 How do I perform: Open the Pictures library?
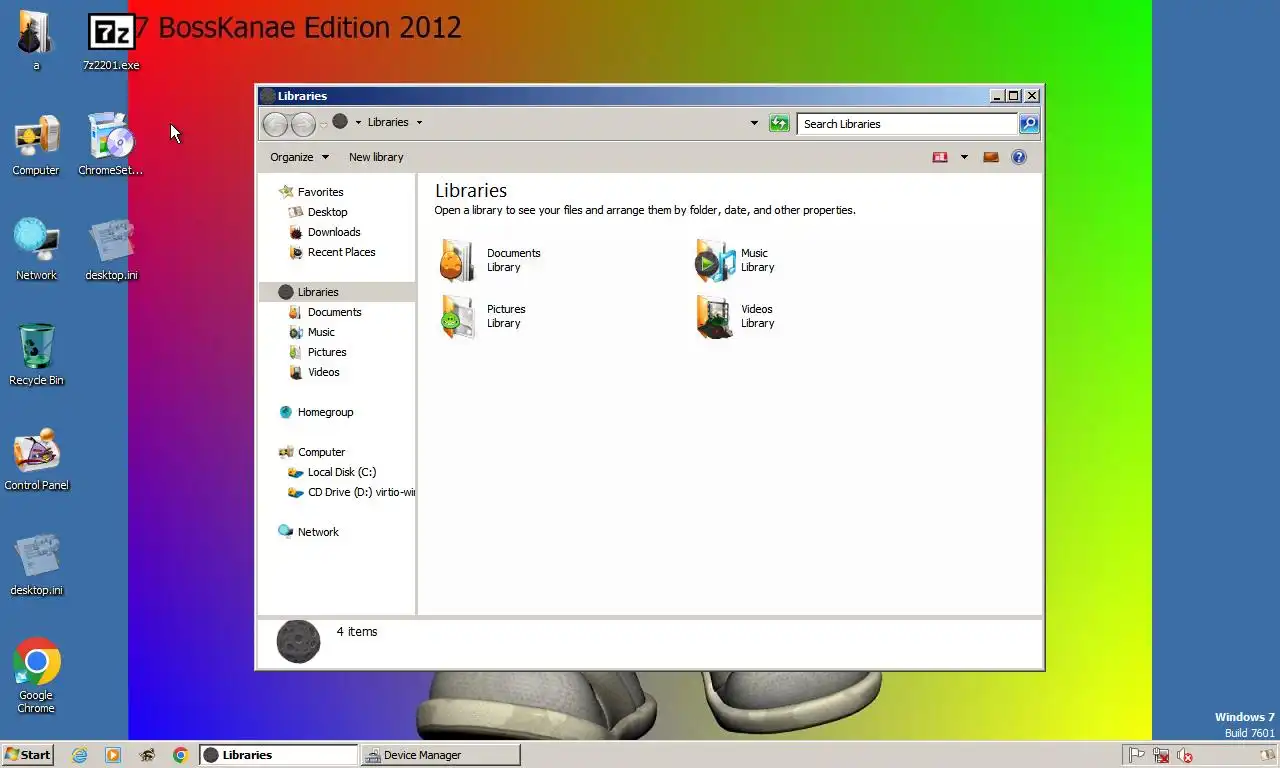pyautogui.click(x=484, y=316)
